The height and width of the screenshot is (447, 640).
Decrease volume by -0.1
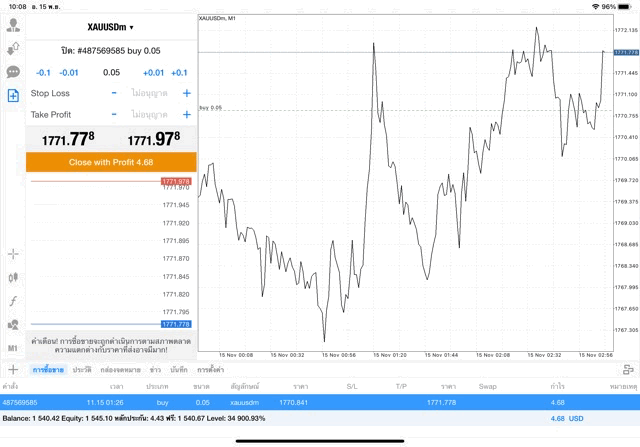43,73
